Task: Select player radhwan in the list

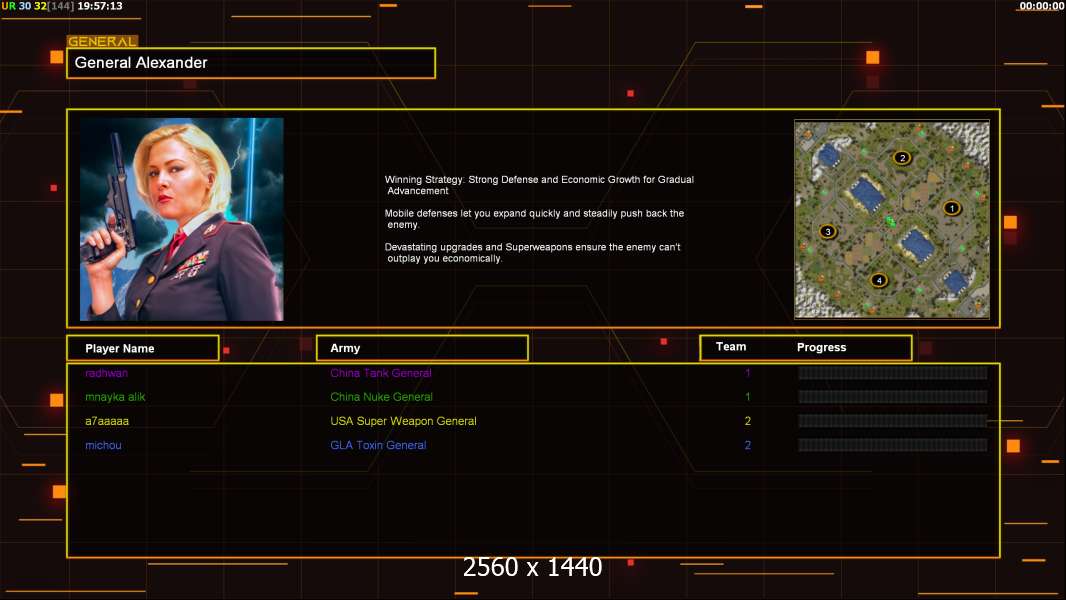Action: tap(106, 373)
